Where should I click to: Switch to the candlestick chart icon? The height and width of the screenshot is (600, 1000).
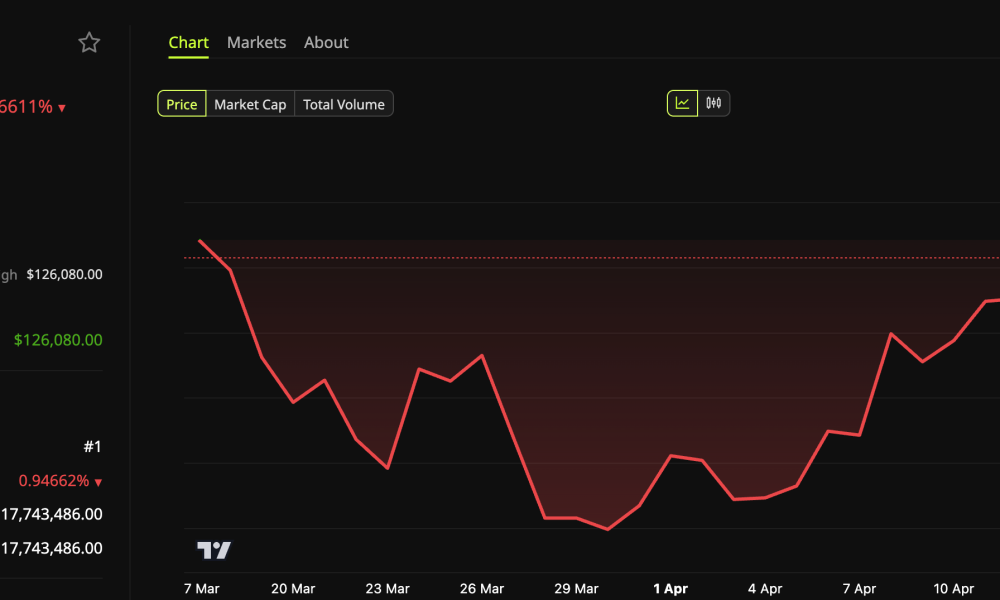[714, 102]
